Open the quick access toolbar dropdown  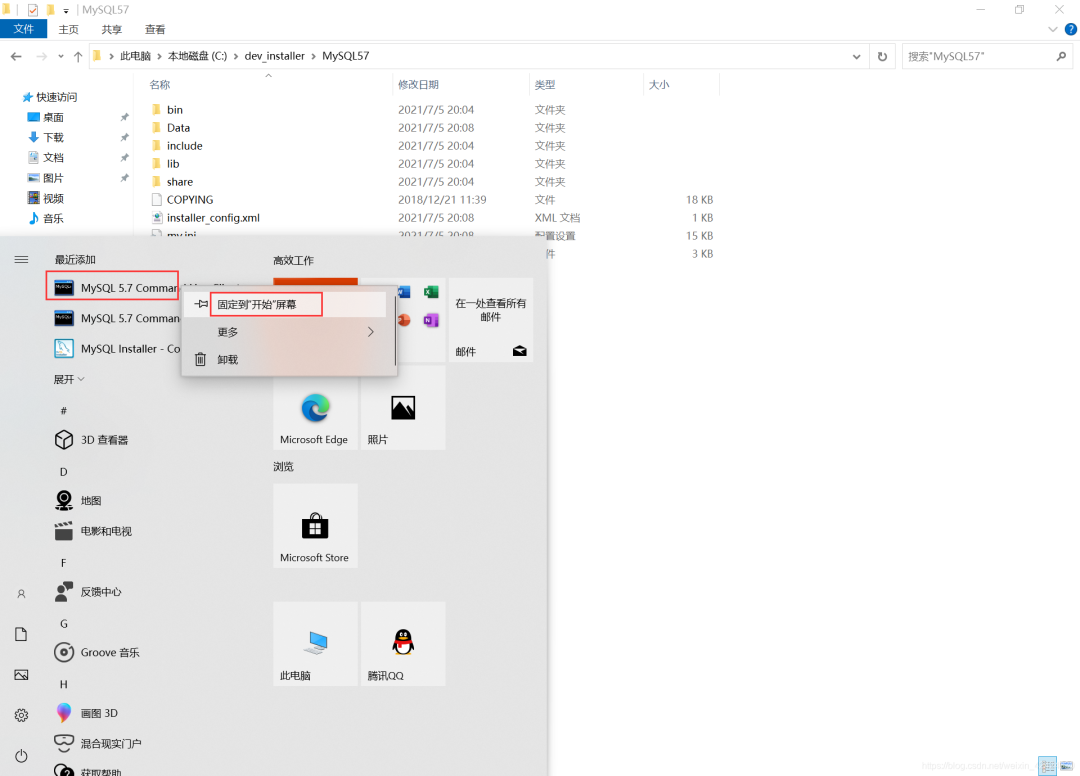[66, 10]
